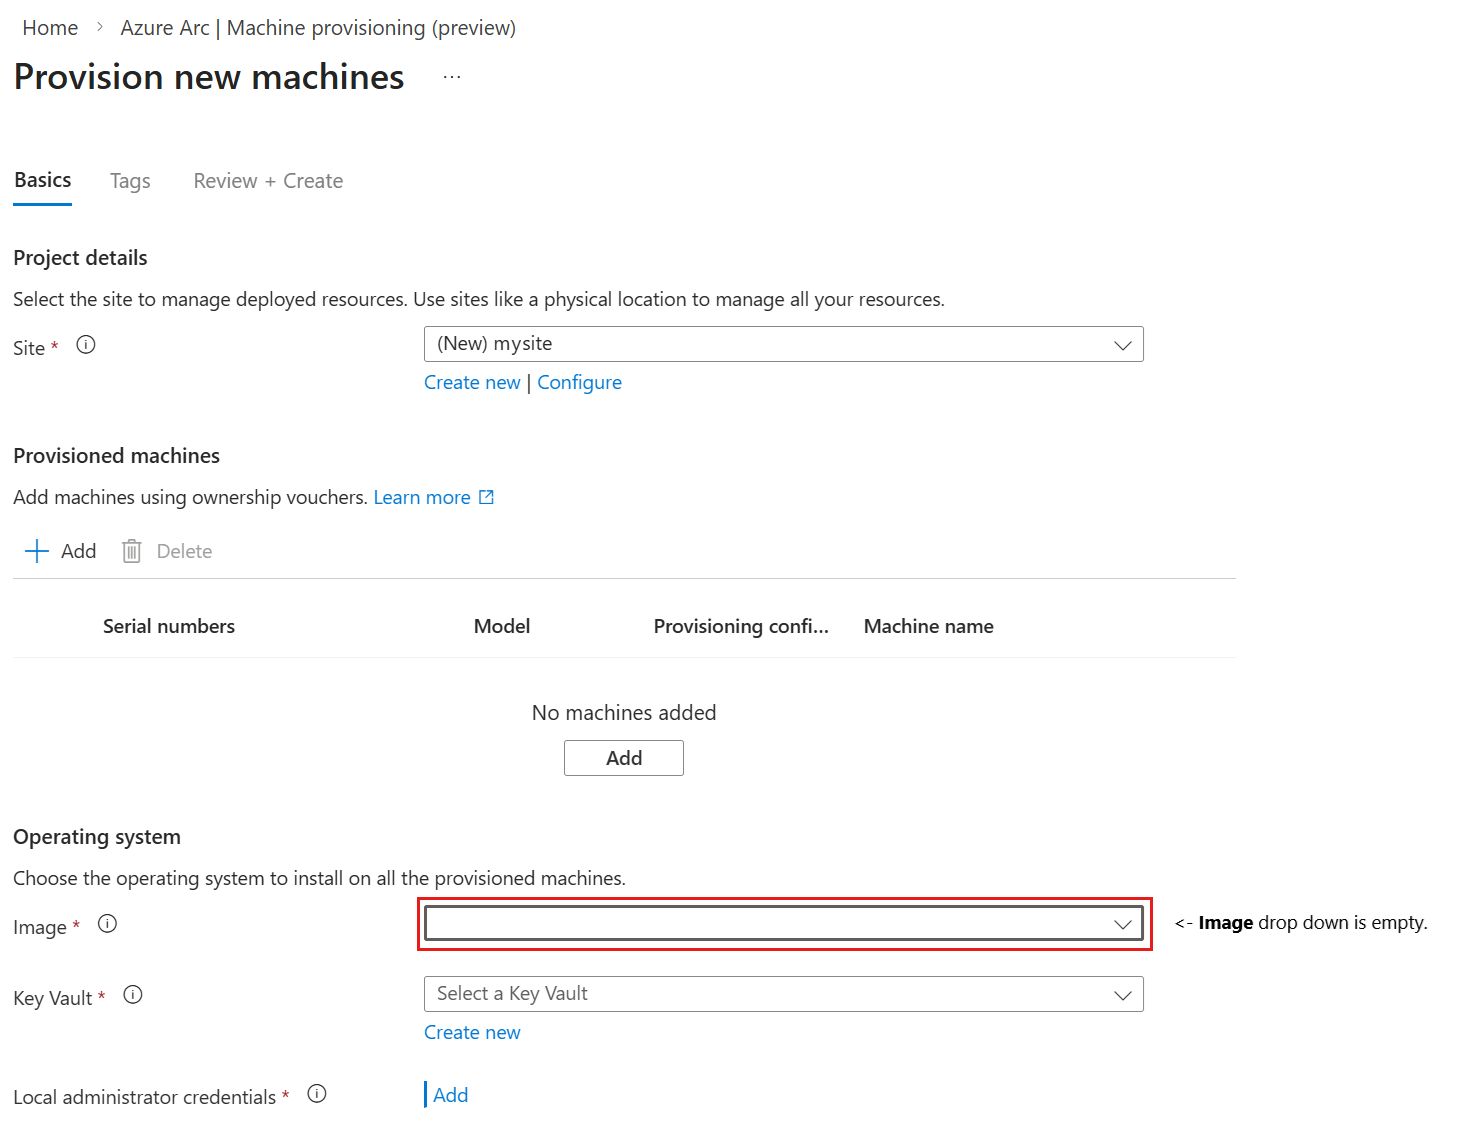1471x1136 pixels.
Task: Navigate to Home breadcrumb
Action: click(50, 28)
